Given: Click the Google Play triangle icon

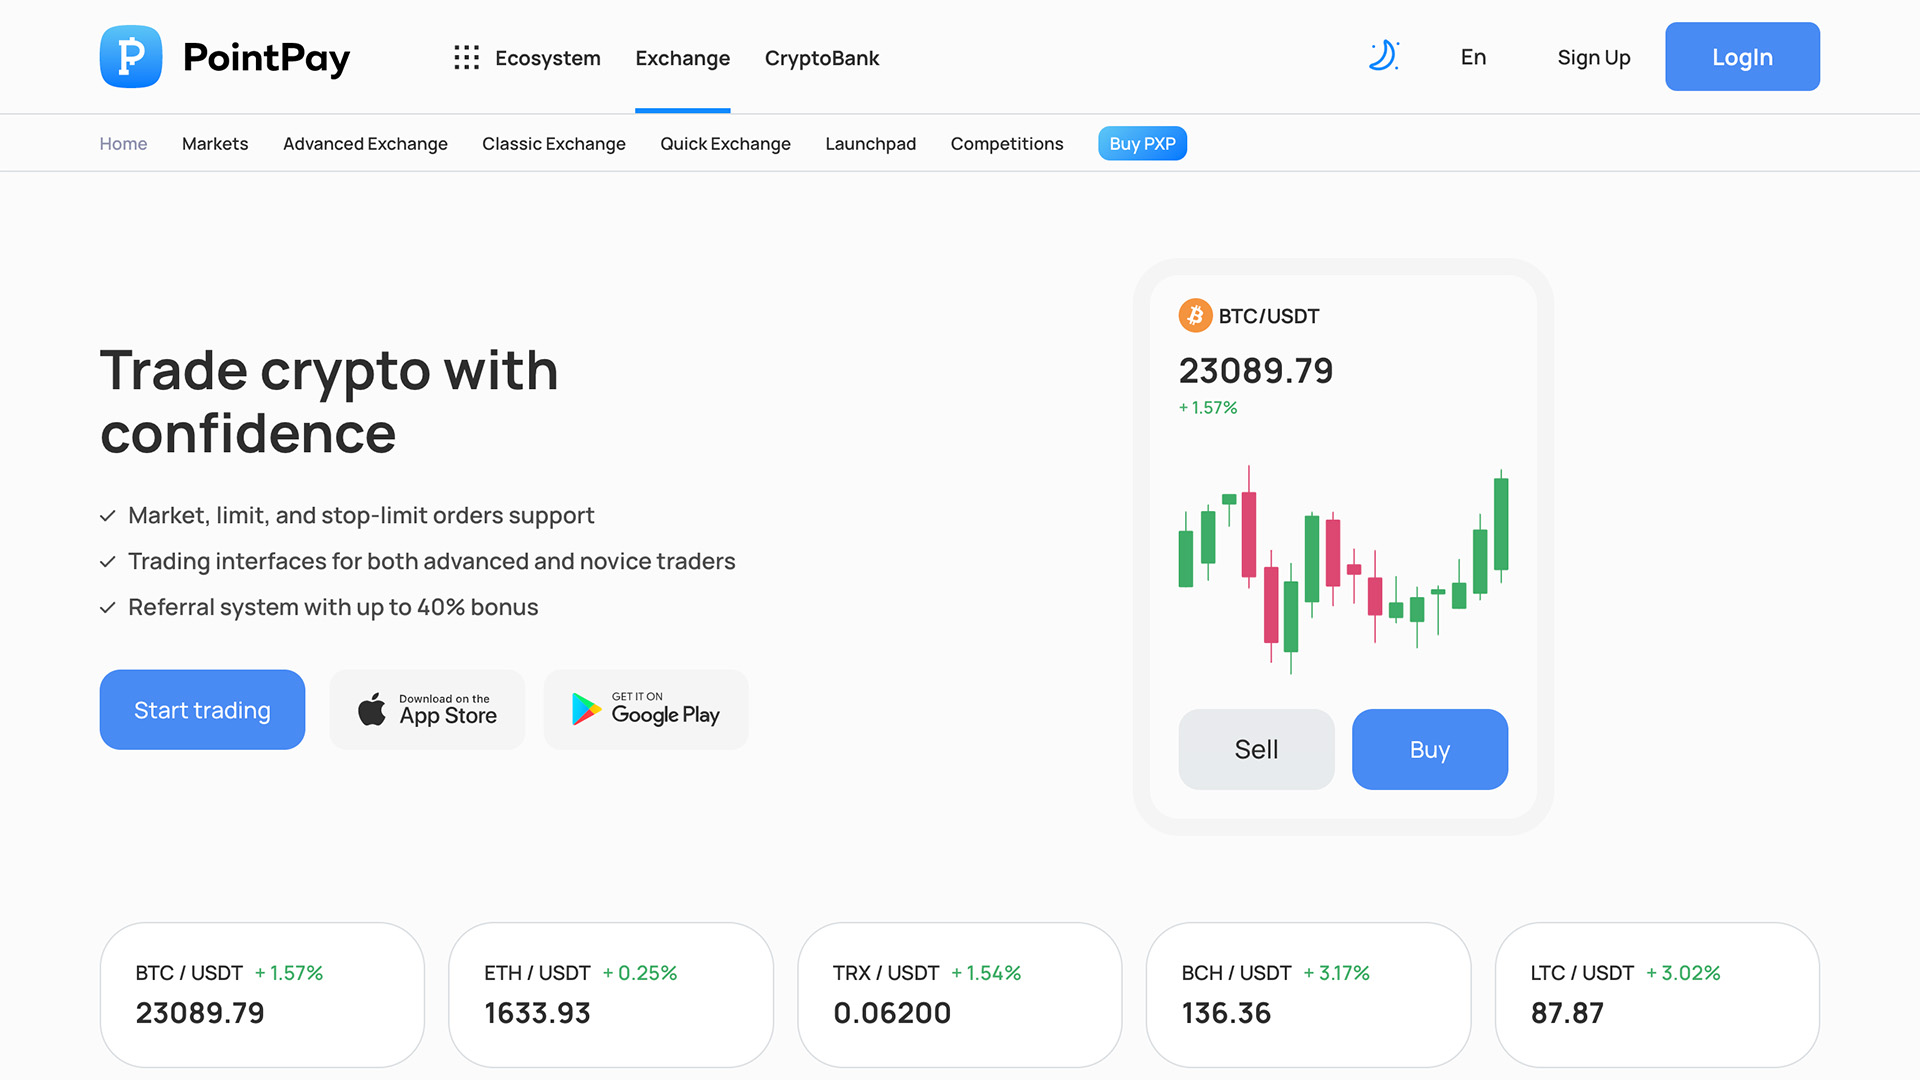Looking at the screenshot, I should coord(584,709).
